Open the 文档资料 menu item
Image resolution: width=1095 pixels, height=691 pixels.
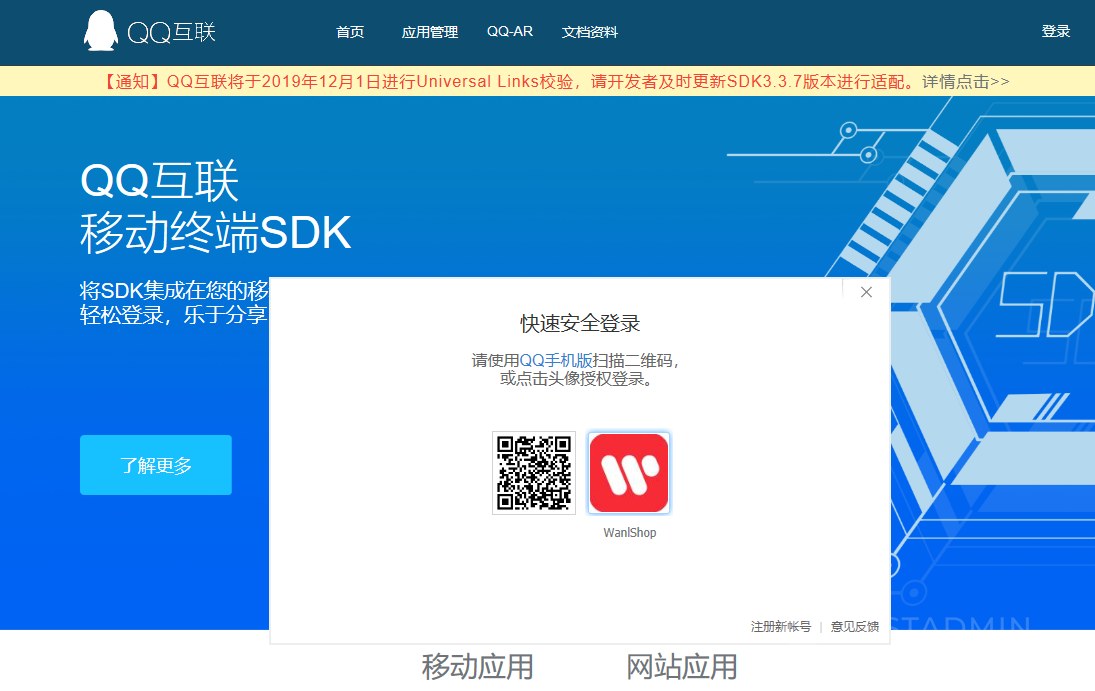pos(590,32)
